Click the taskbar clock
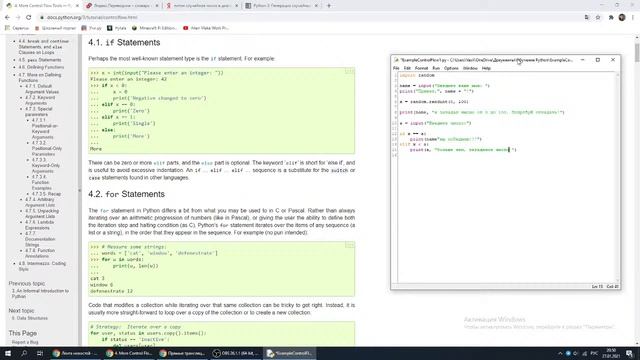The image size is (640, 360). [611, 353]
